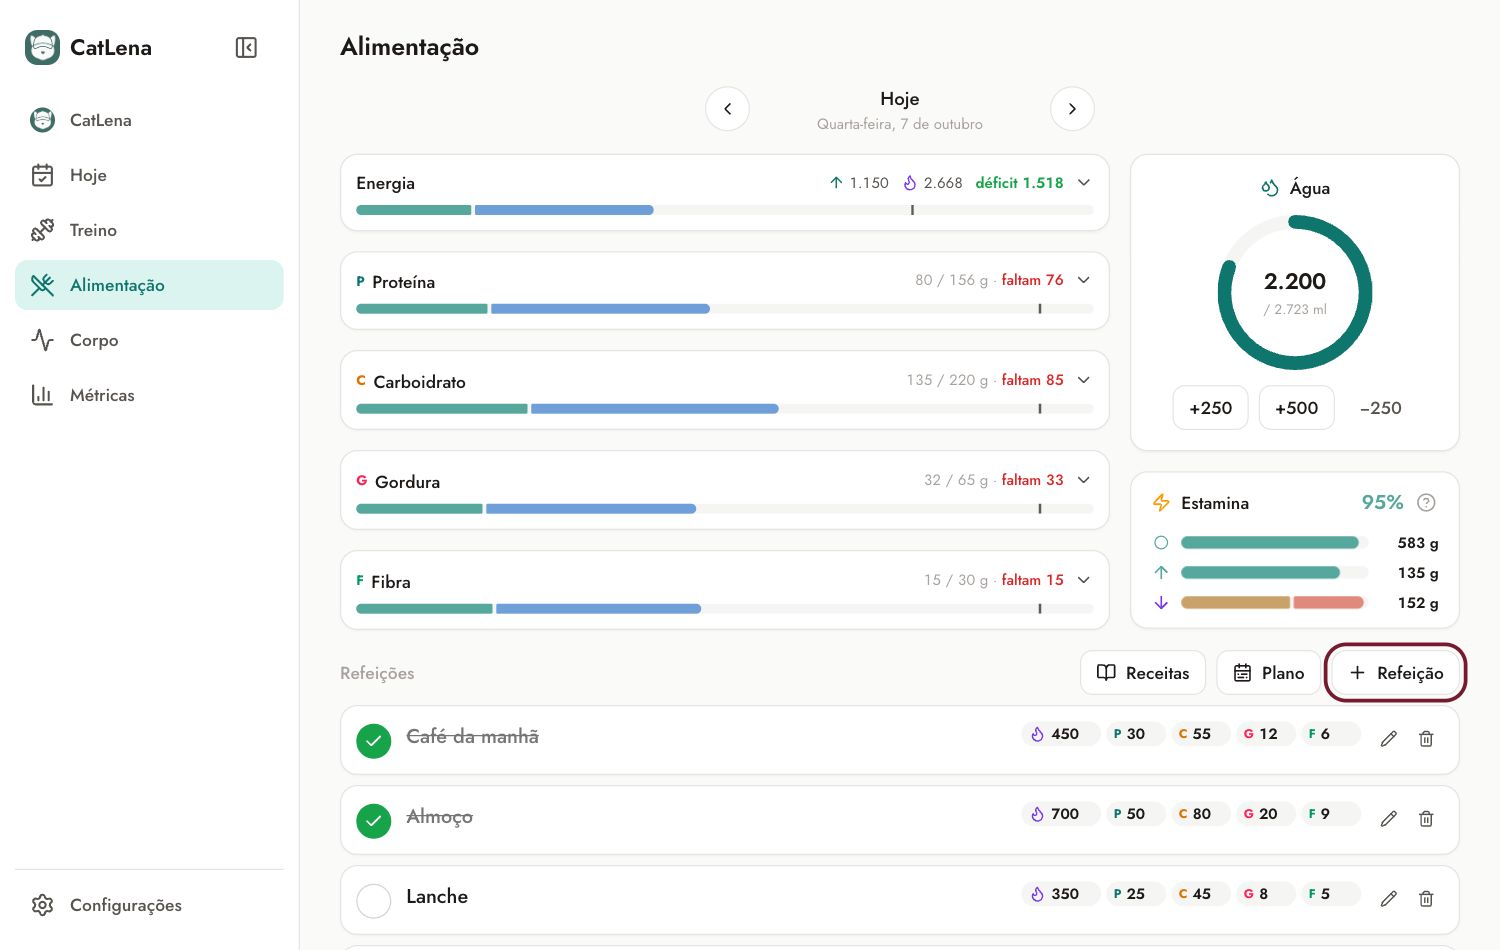Click the Métricas bar chart icon
Viewport: 1500px width, 950px height.
point(42,395)
